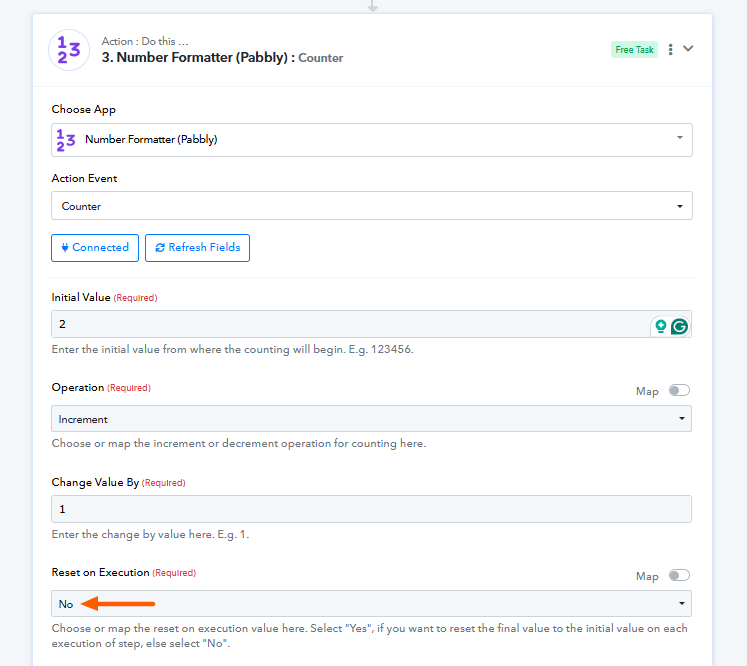Click the Connected button
Screen dimensions: 747x666
94,248
